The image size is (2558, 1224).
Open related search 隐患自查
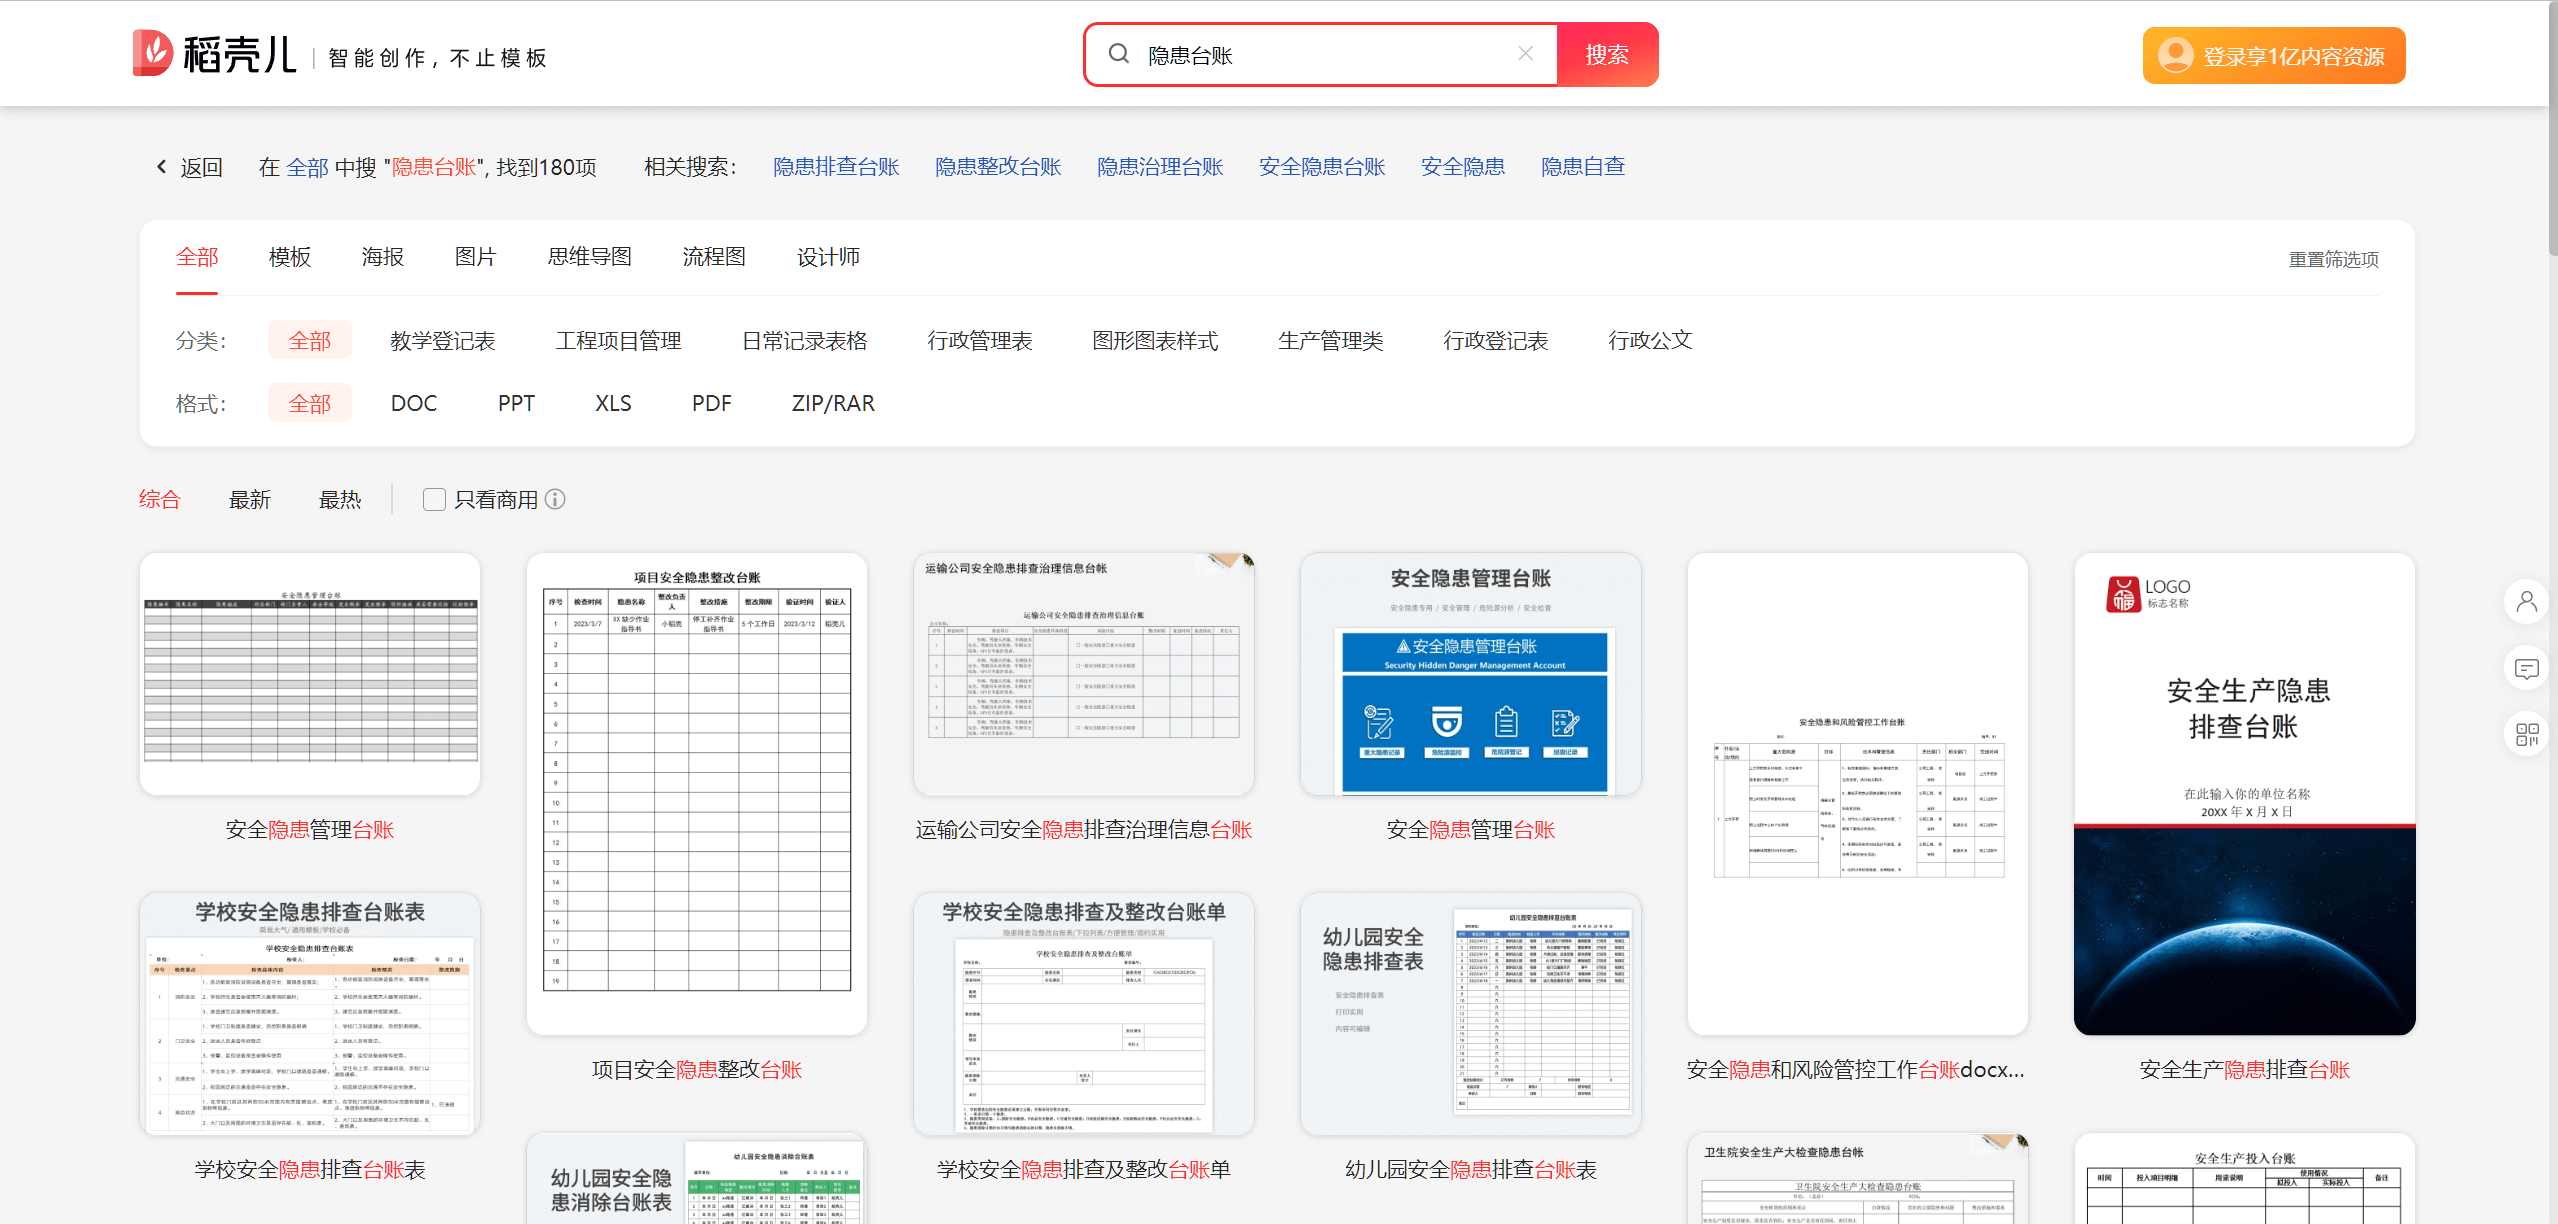[x=1583, y=167]
